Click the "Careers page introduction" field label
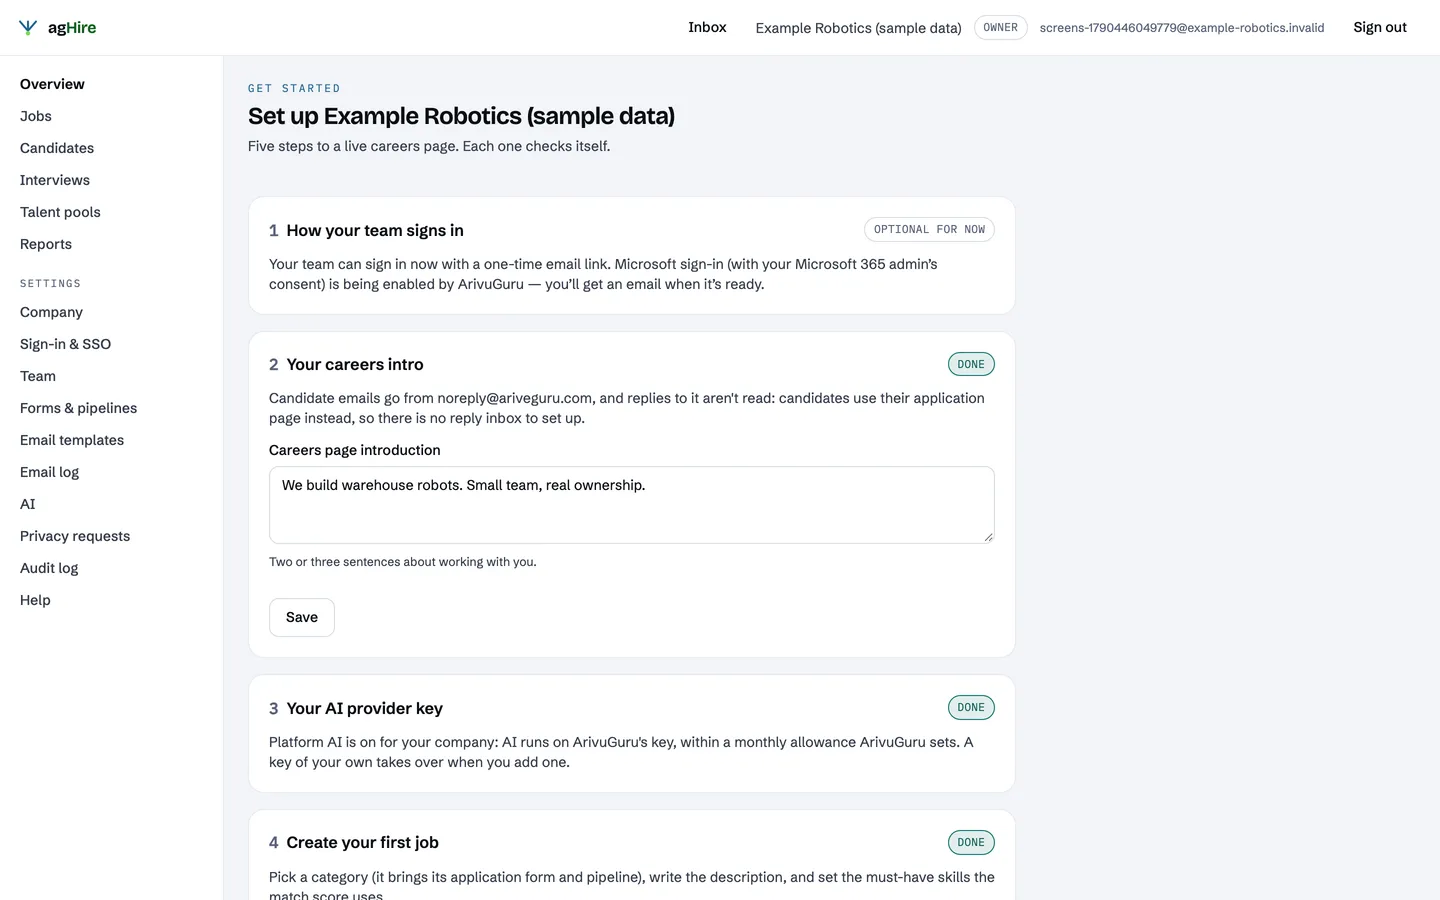 coord(355,450)
